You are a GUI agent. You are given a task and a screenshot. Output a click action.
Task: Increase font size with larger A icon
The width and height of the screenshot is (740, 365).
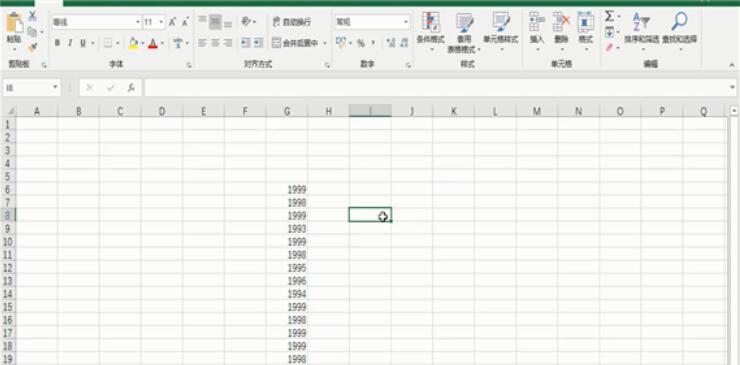coord(173,22)
